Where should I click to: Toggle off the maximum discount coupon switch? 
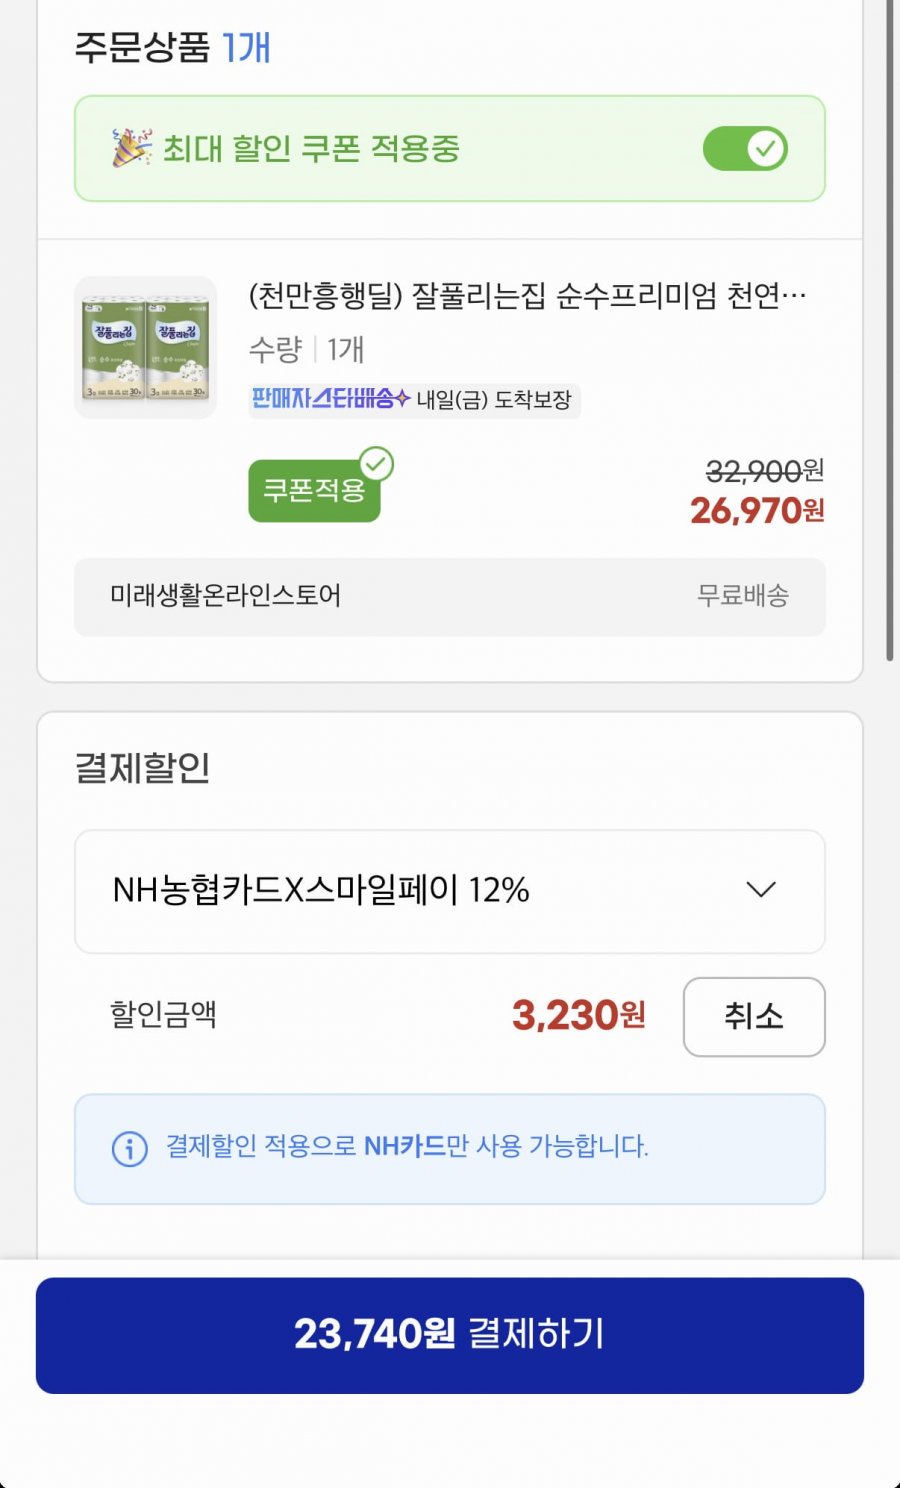(x=745, y=149)
